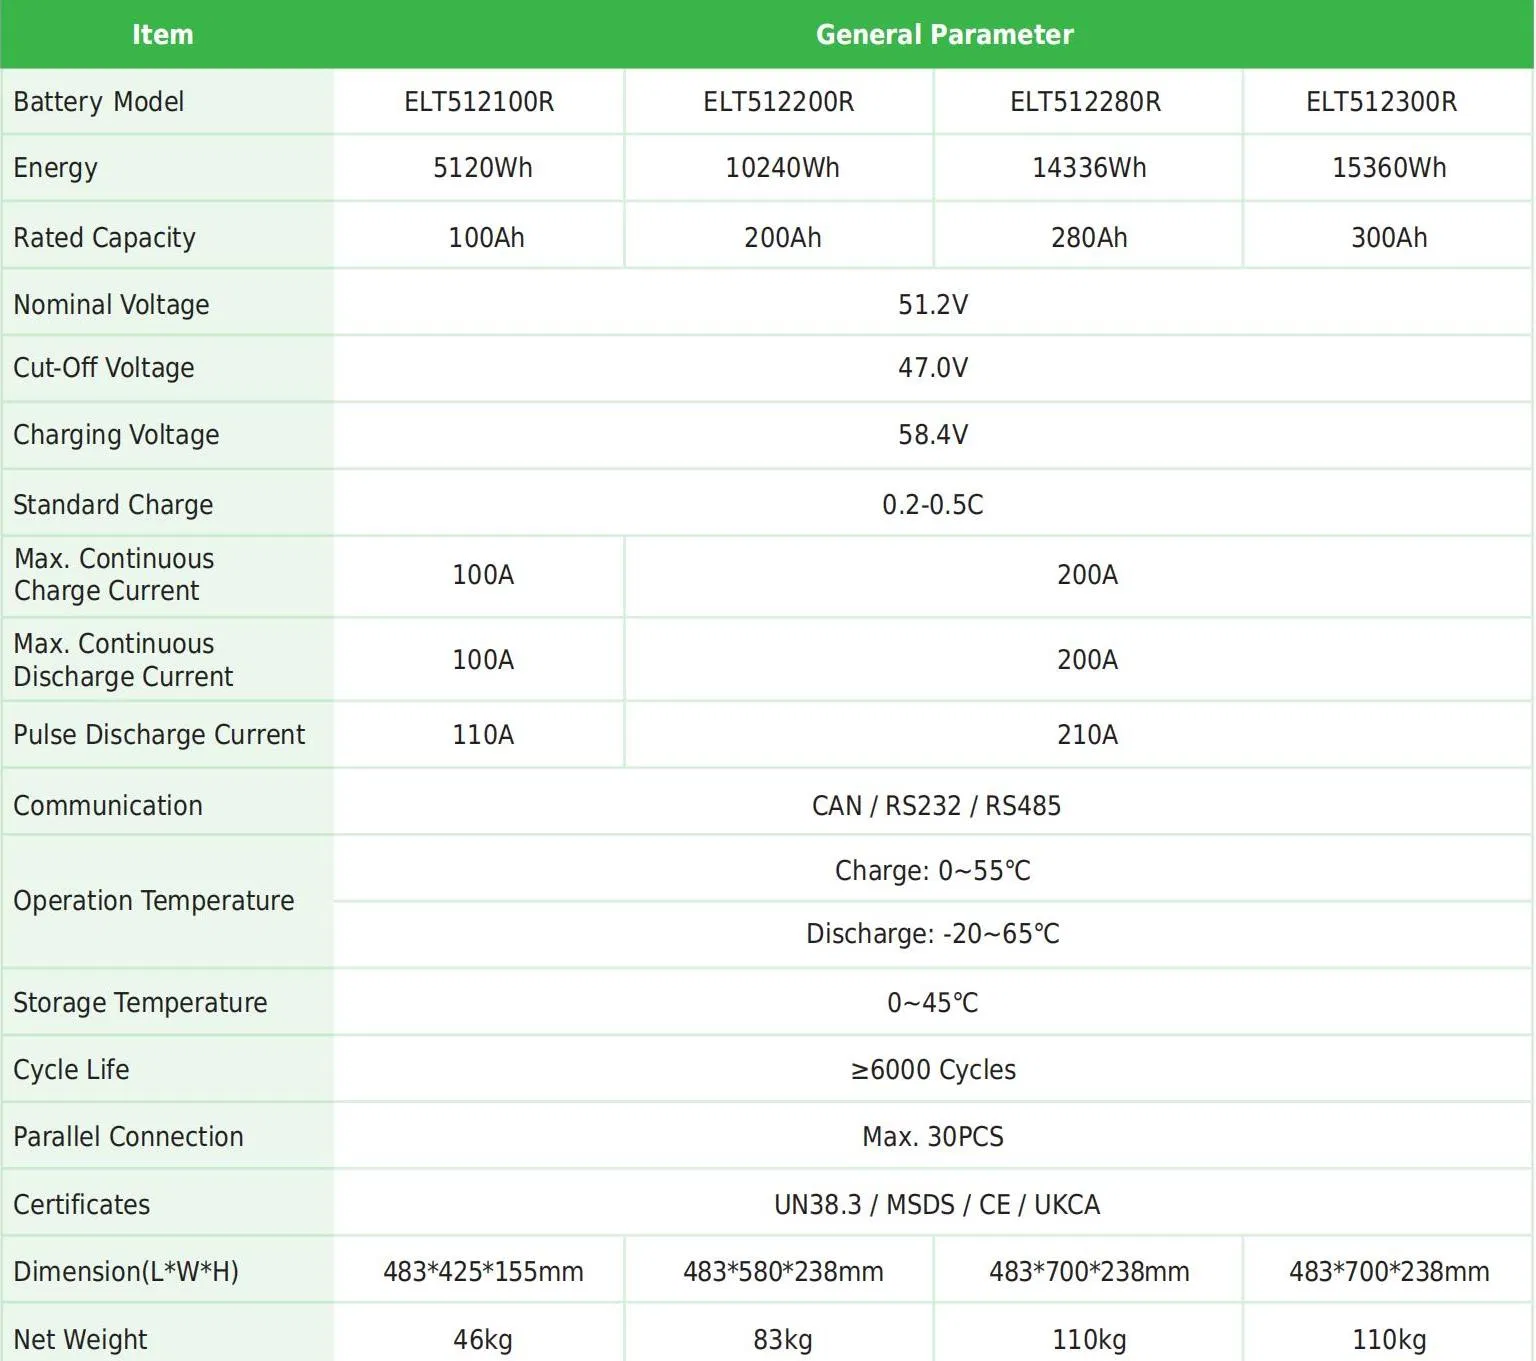Click the "Dimension(L*W*H)" row label
The height and width of the screenshot is (1361, 1536).
click(x=126, y=1272)
